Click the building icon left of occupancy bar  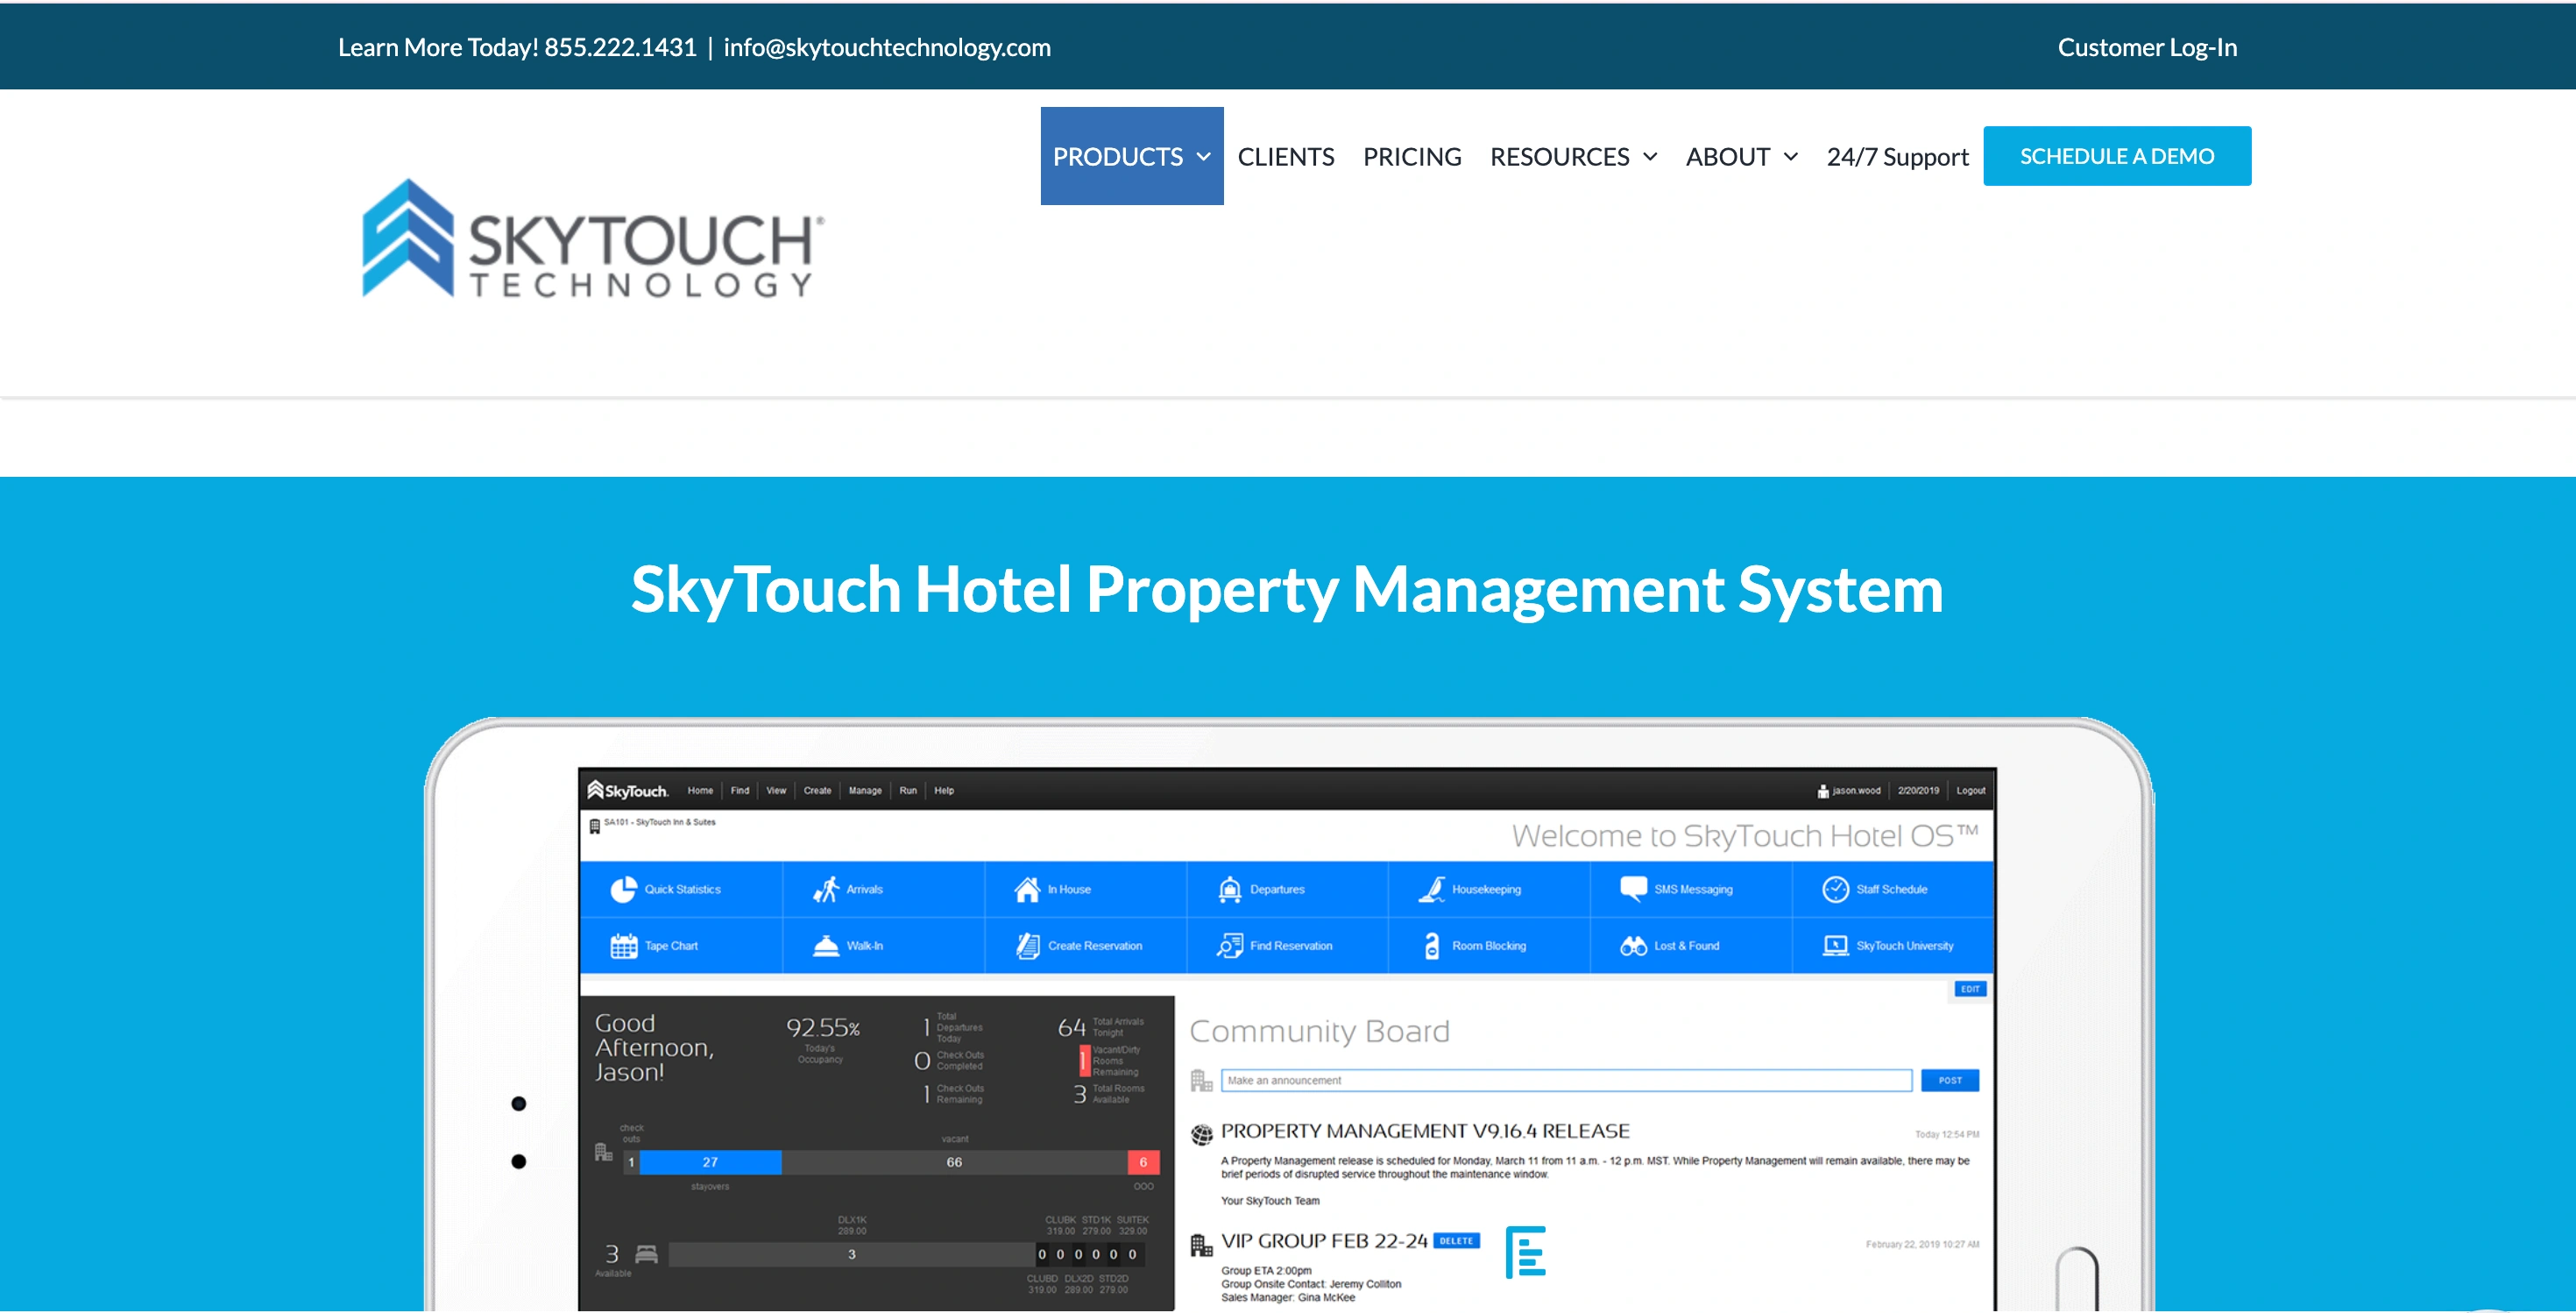pyautogui.click(x=603, y=1152)
